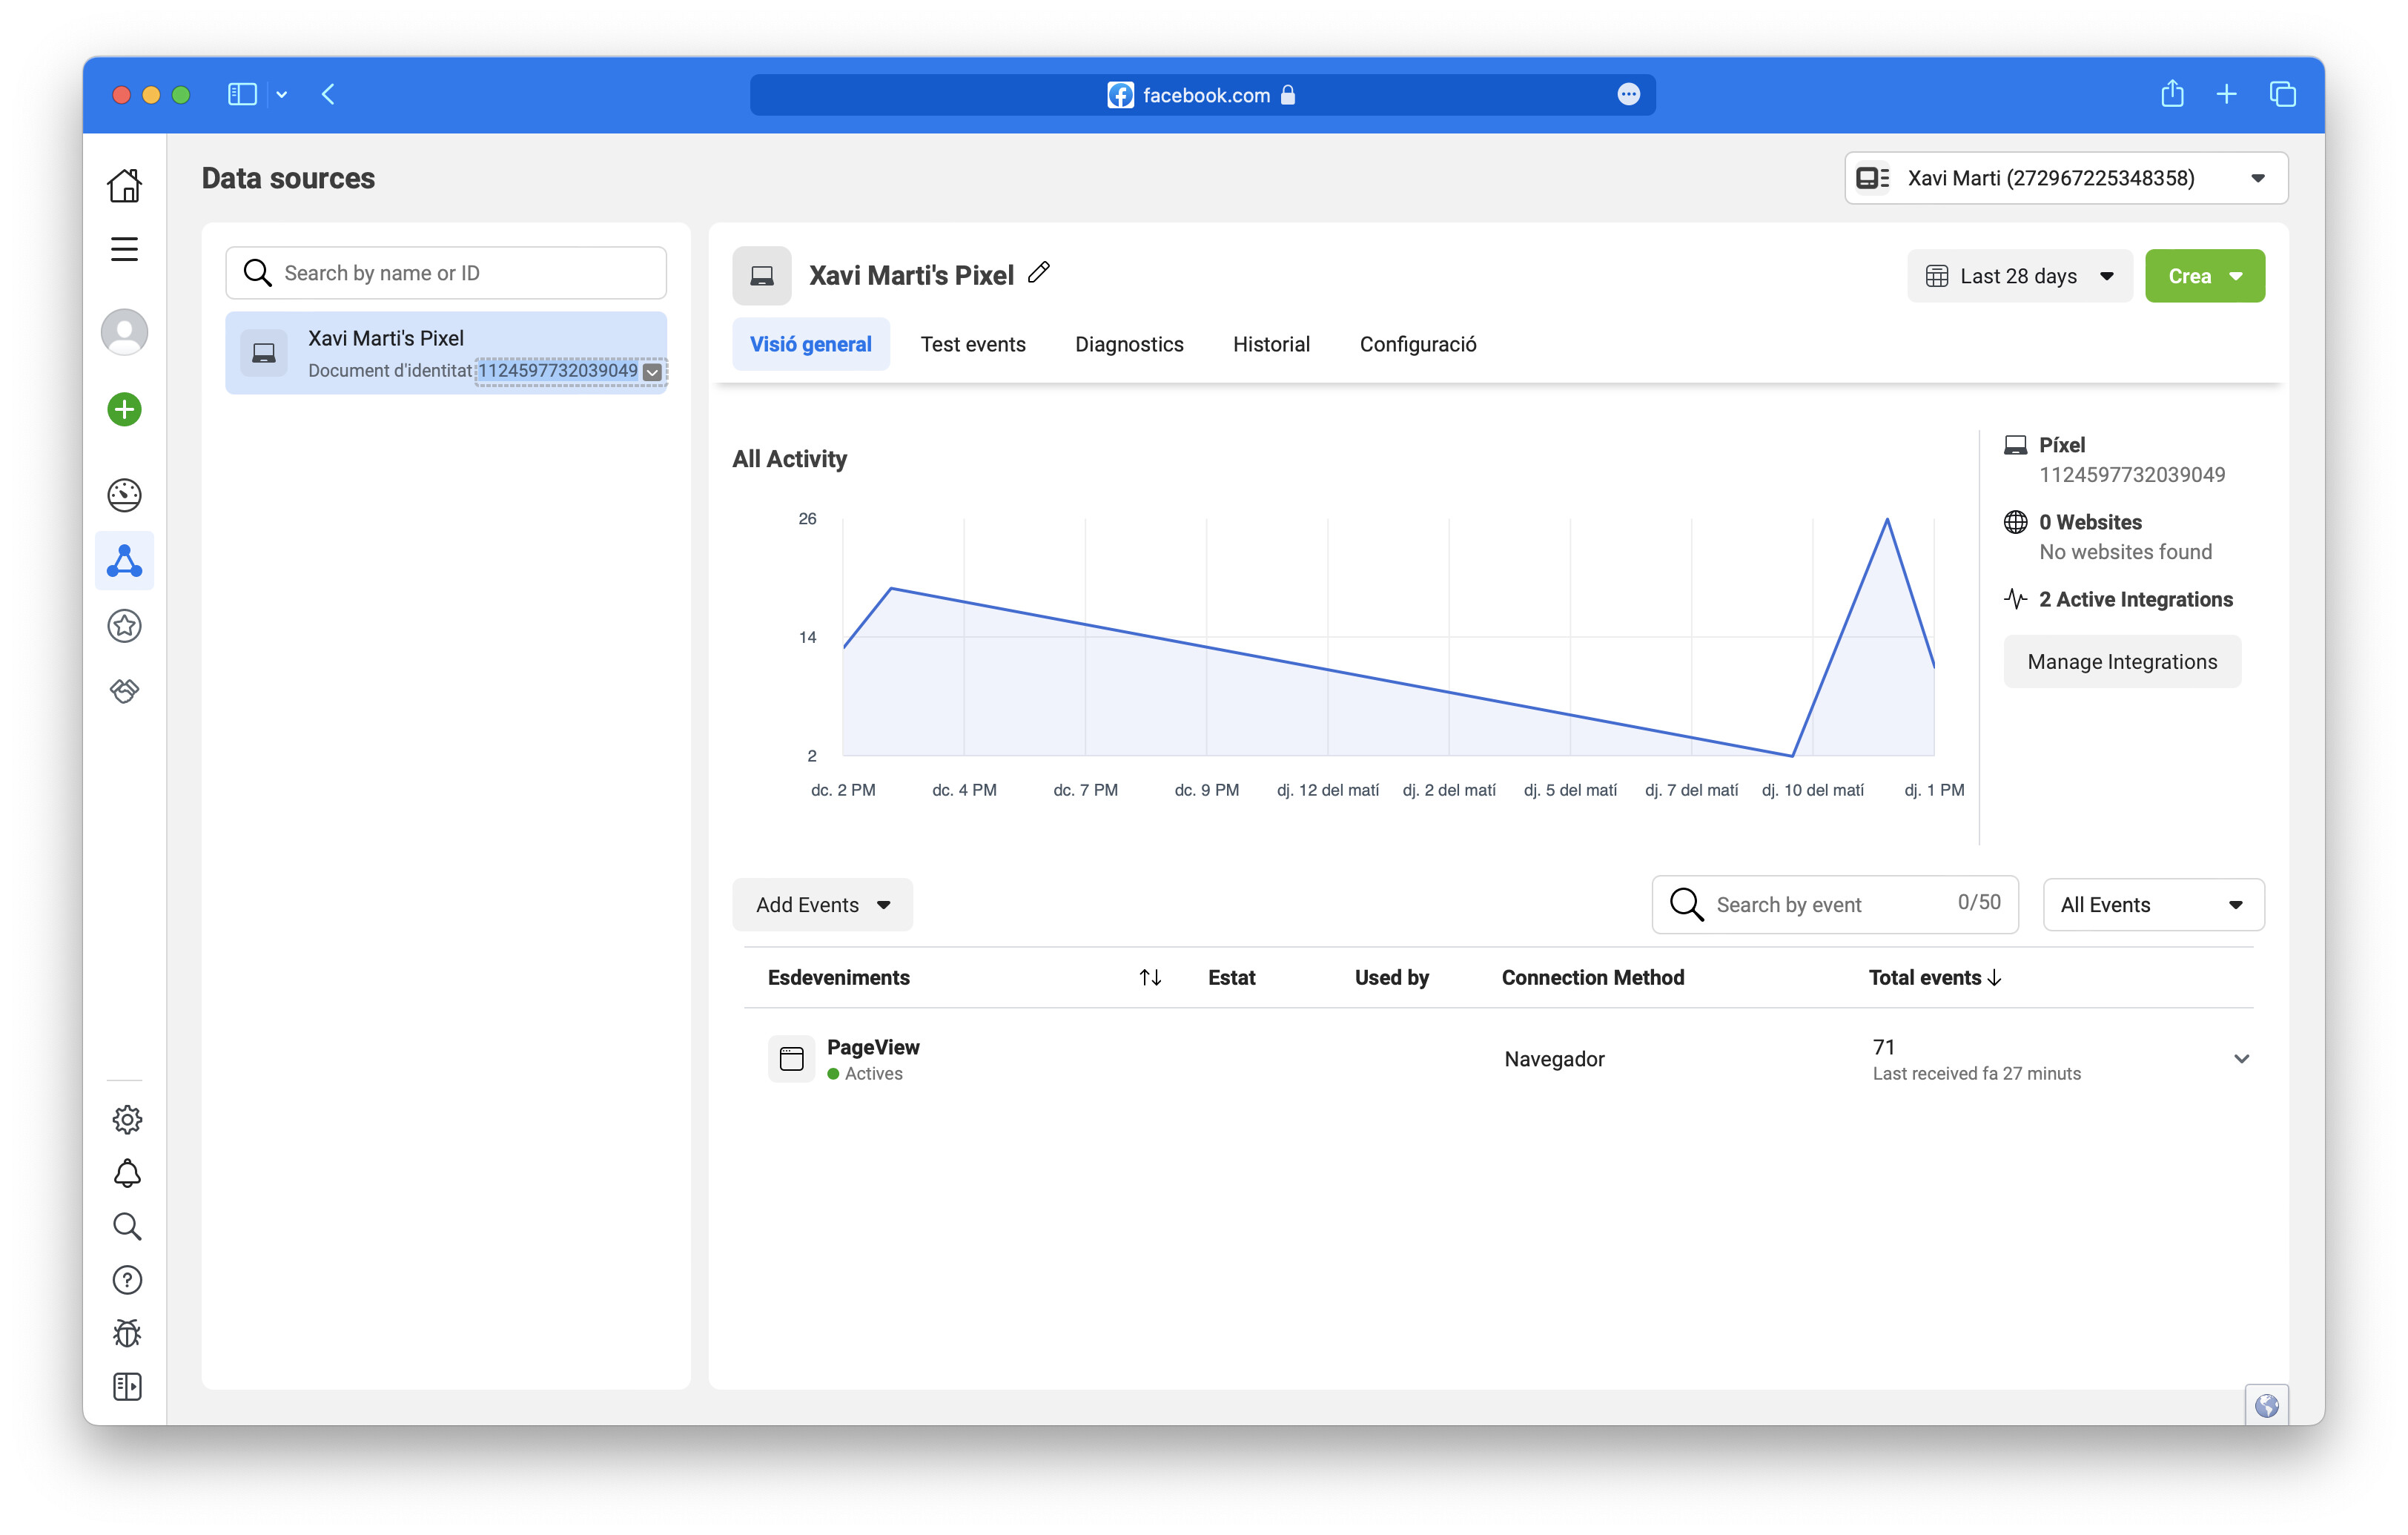The width and height of the screenshot is (2408, 1535).
Task: Click the Add Events button
Action: 821,904
